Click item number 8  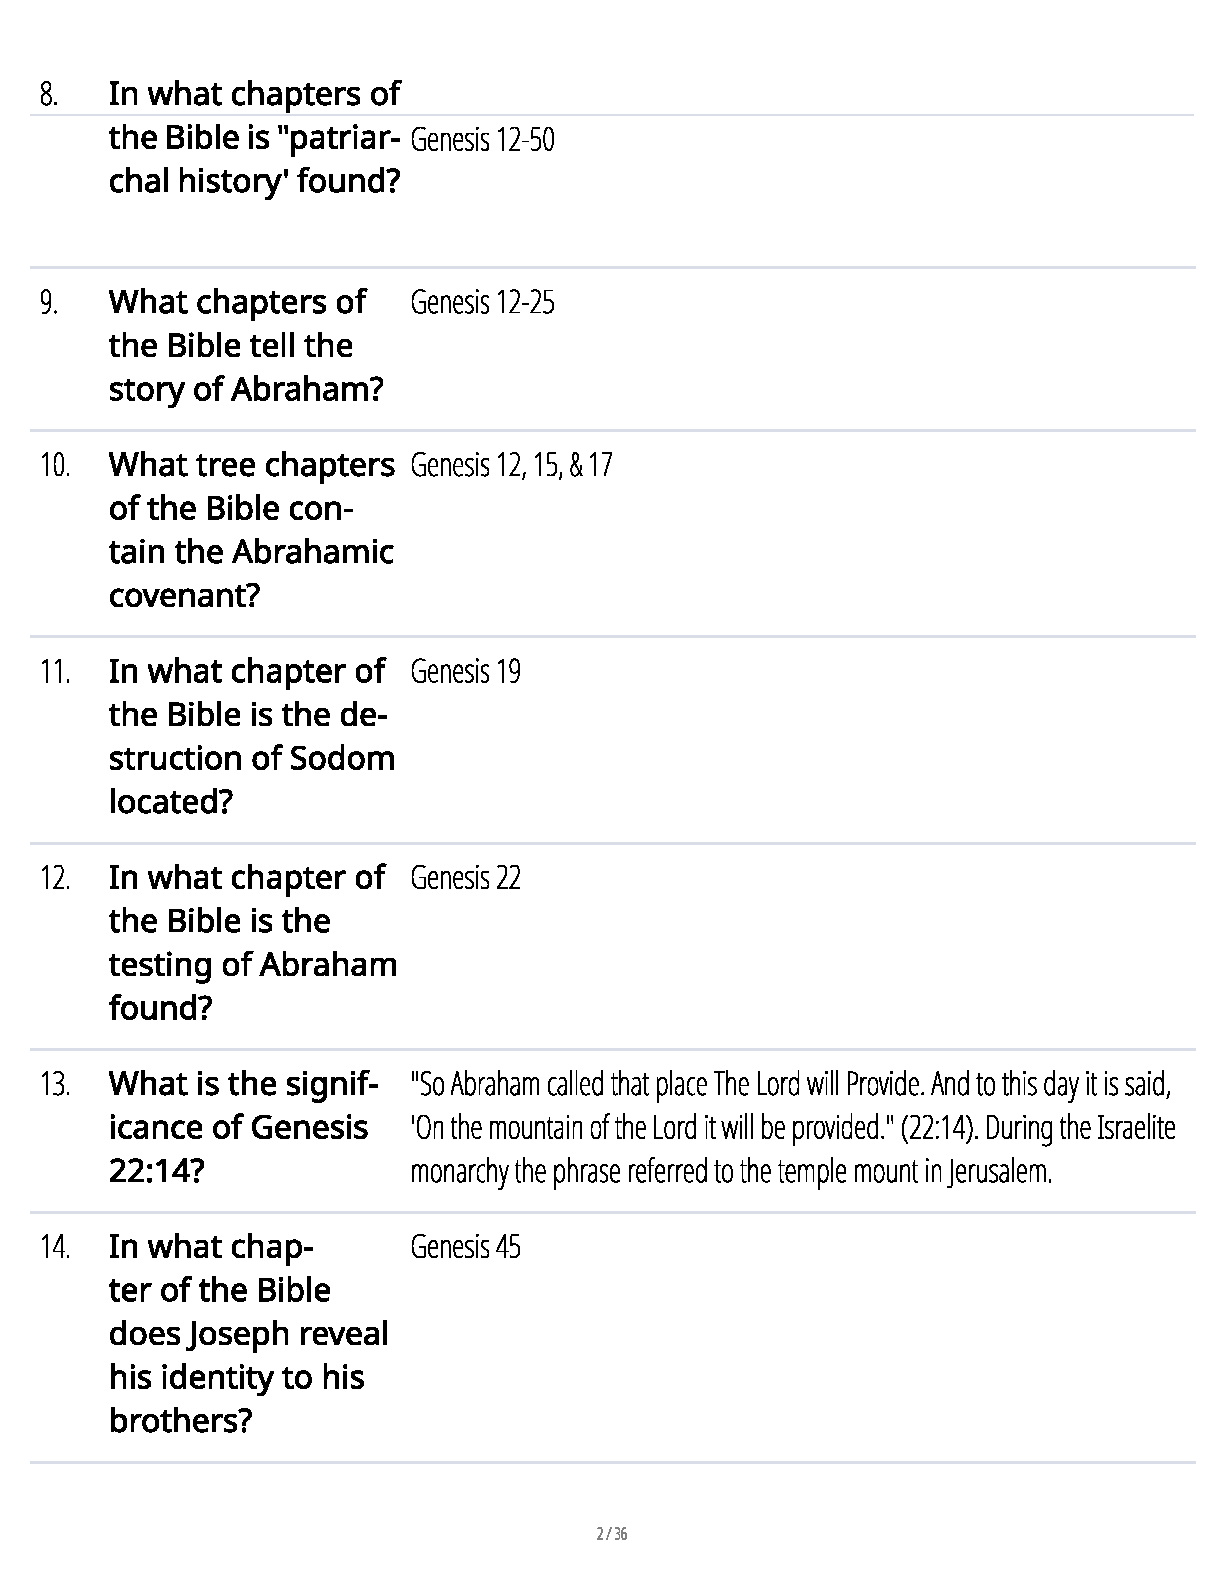click(x=49, y=95)
